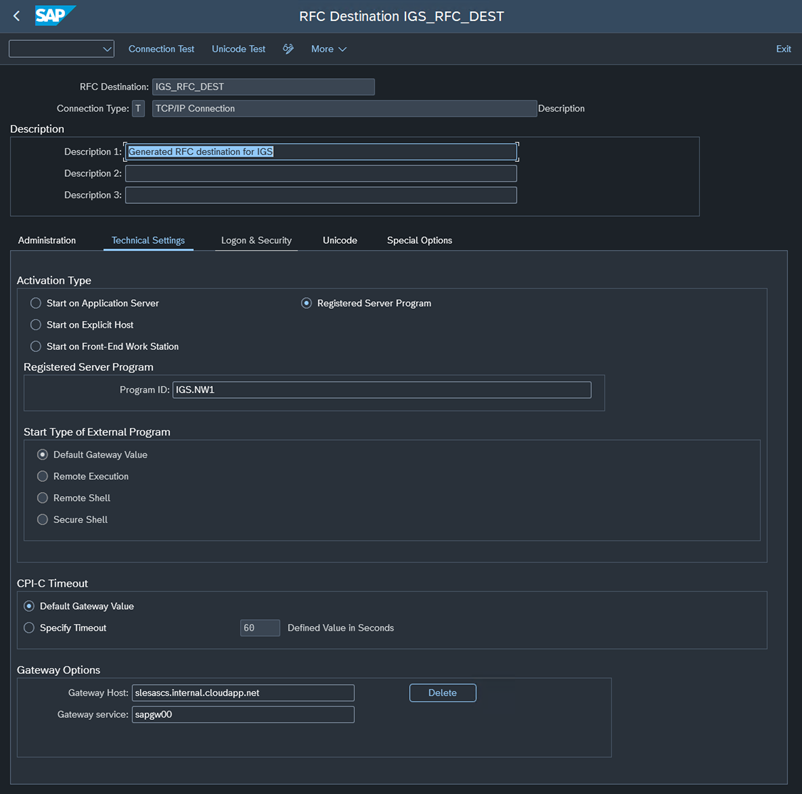Expand the More menu

(x=328, y=49)
